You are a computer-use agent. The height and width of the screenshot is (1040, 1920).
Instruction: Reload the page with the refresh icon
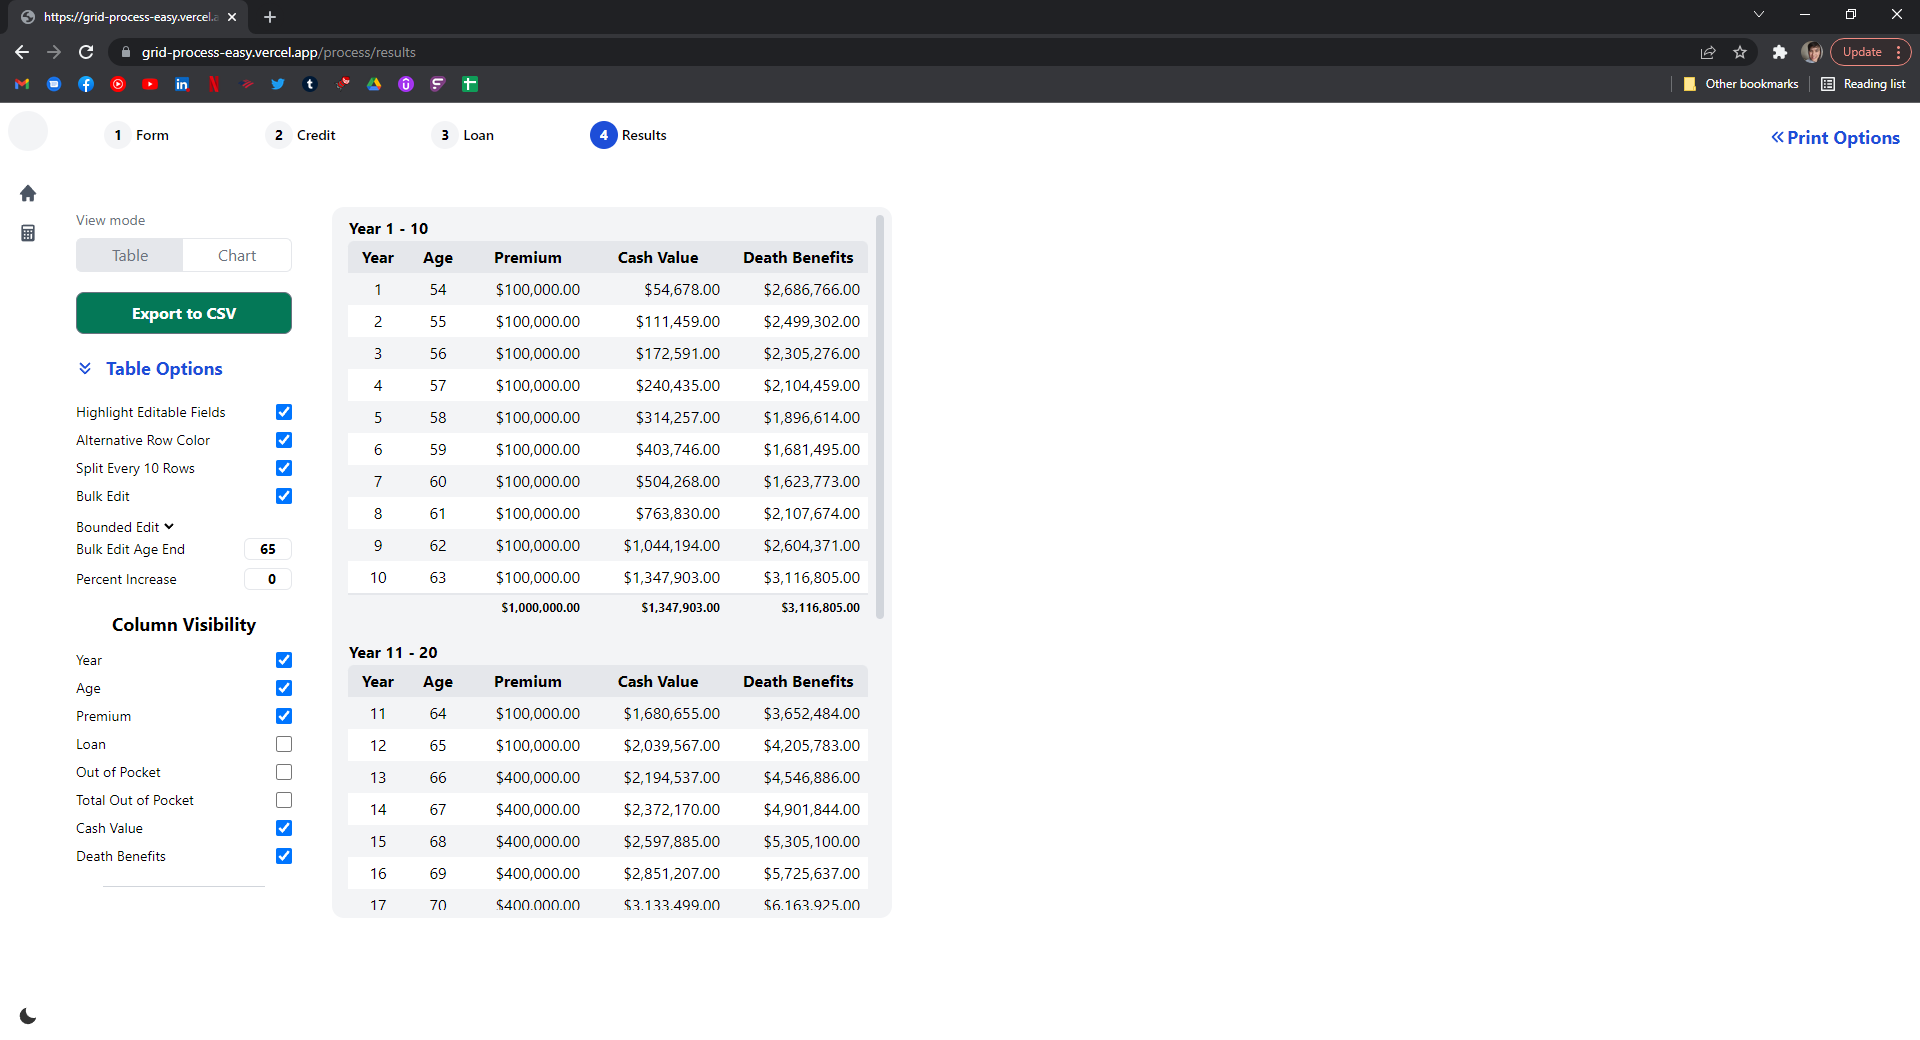coord(86,52)
